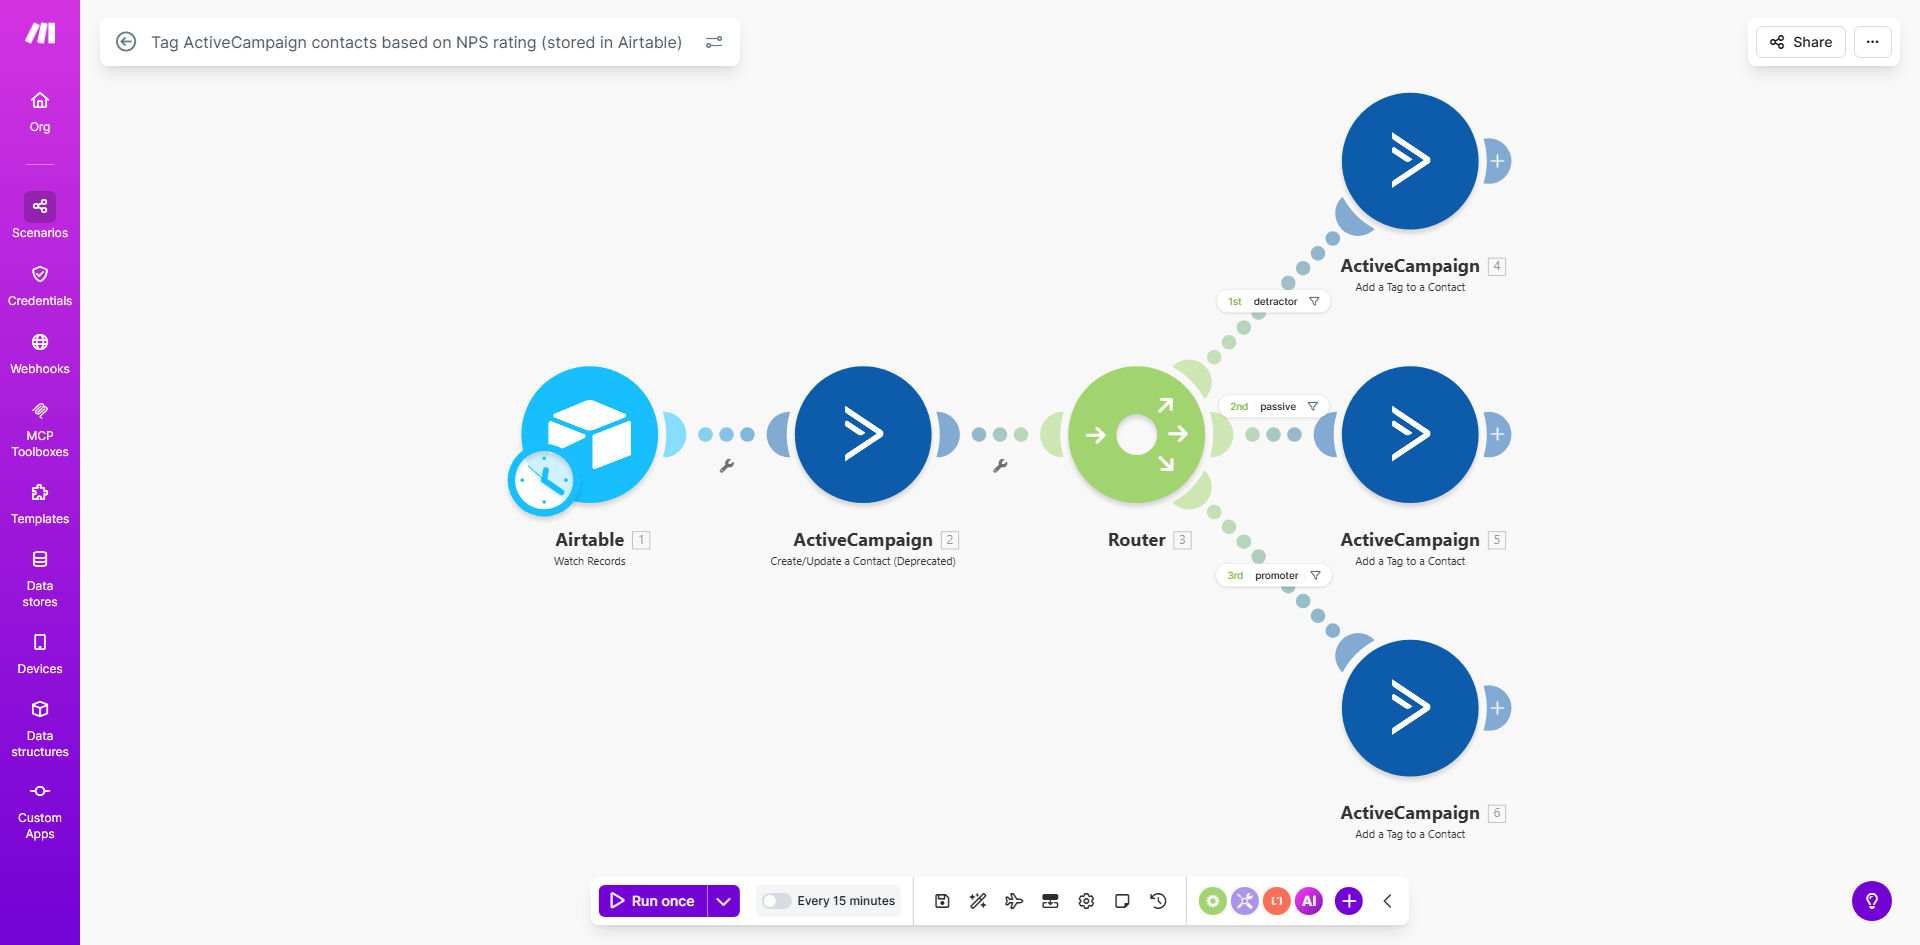The width and height of the screenshot is (1920, 945).
Task: Open the history clock icon in the toolbar
Action: click(x=1158, y=901)
